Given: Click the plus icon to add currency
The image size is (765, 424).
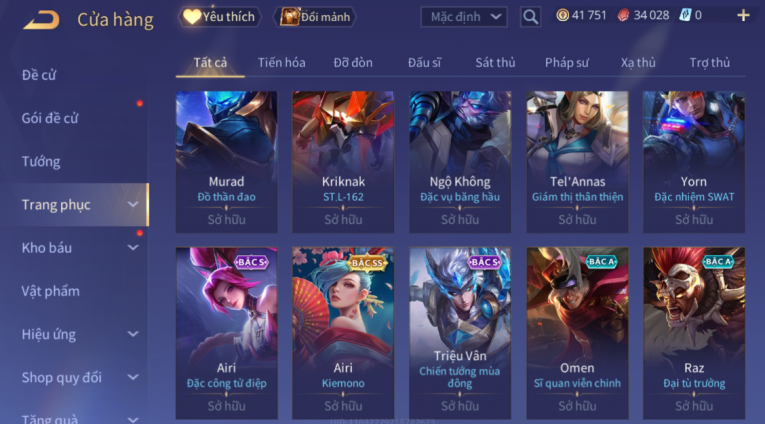Looking at the screenshot, I should click(743, 16).
